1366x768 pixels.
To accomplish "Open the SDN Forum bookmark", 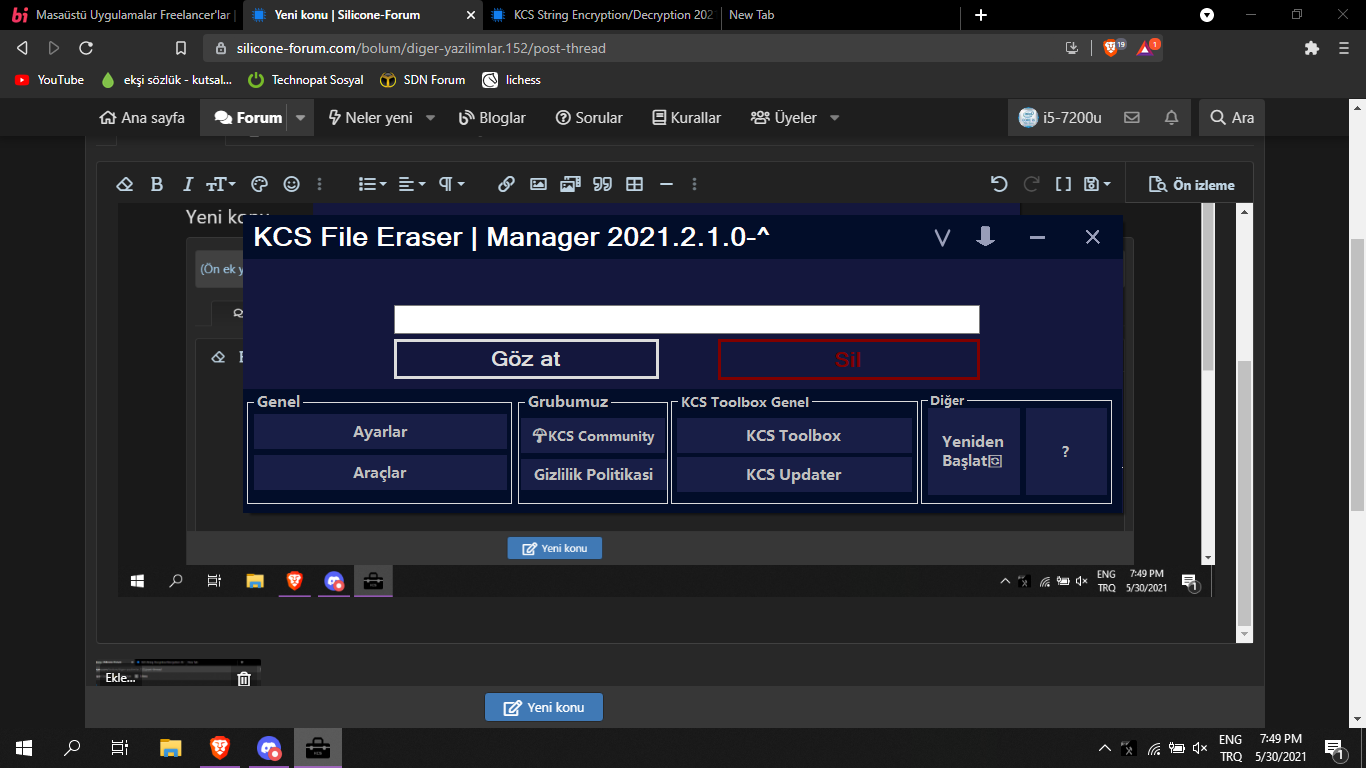I will 423,80.
